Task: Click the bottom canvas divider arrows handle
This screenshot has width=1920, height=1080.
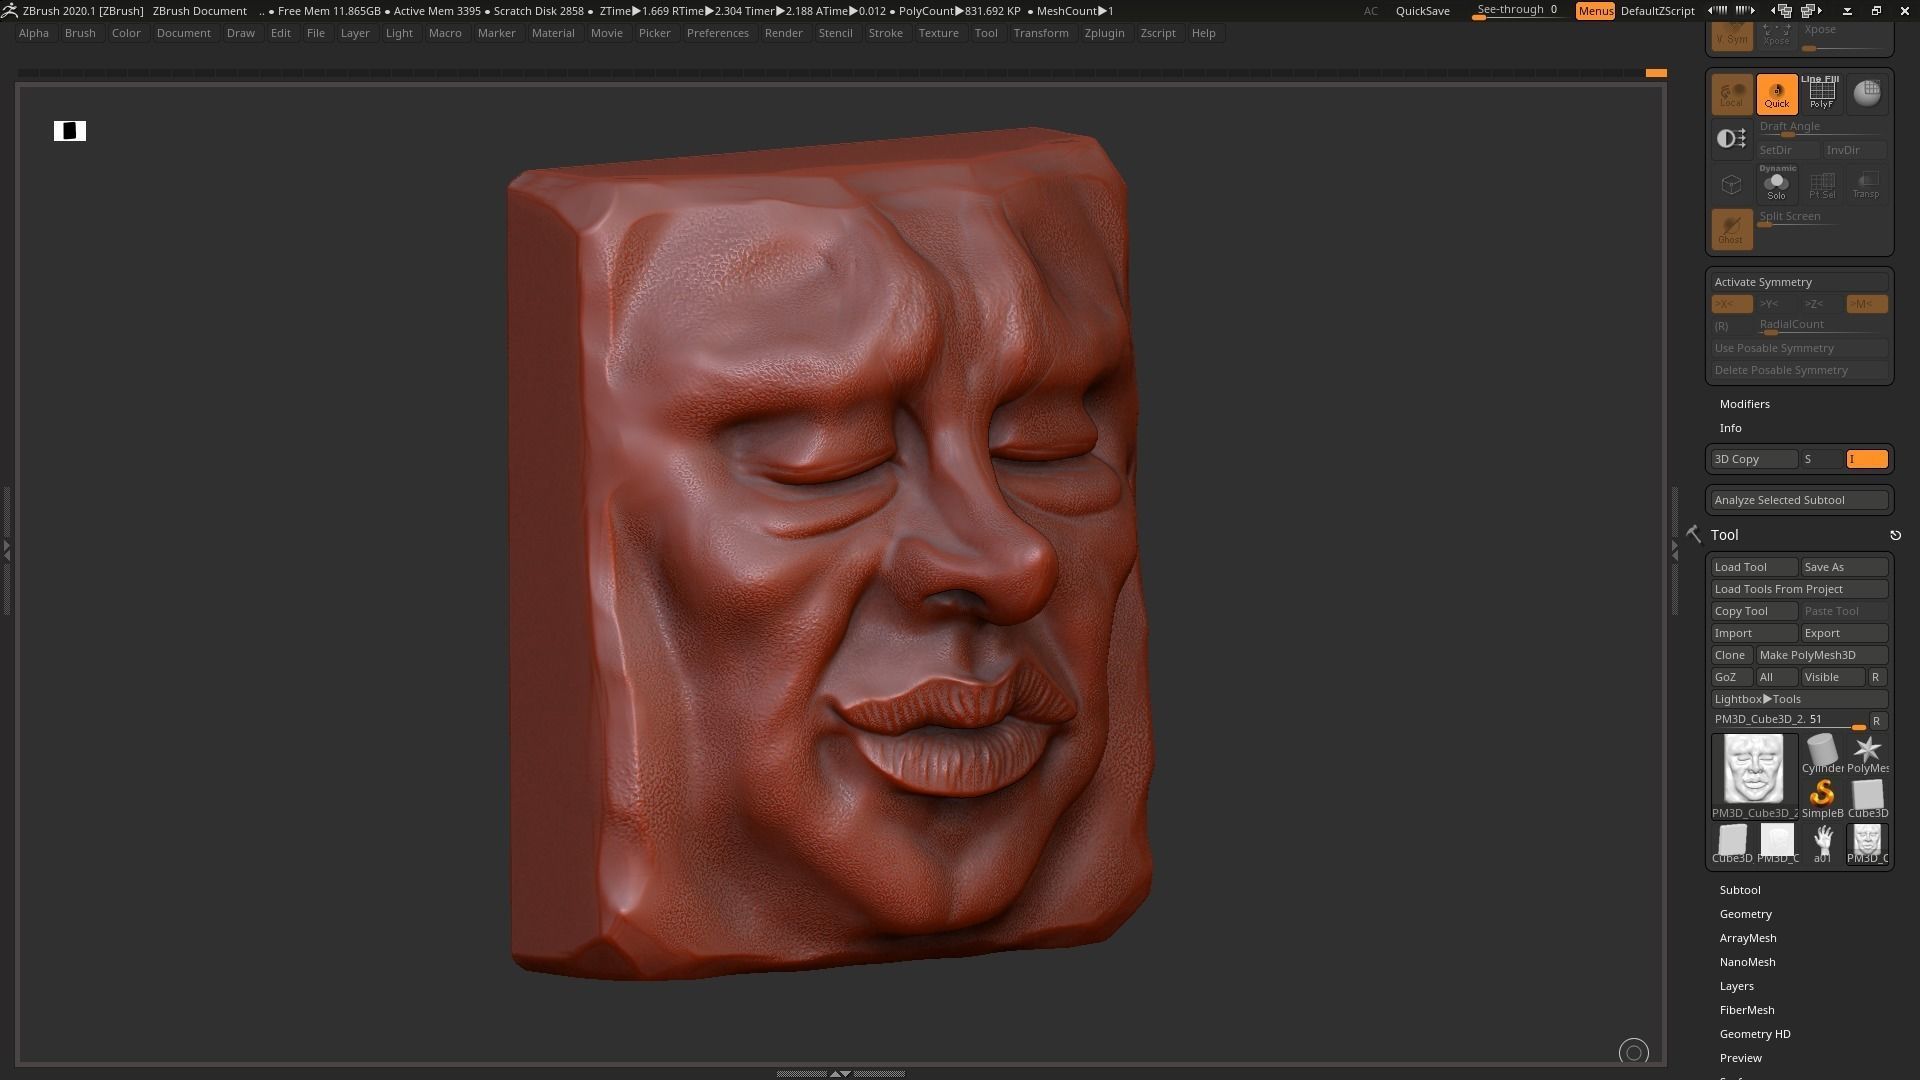Action: click(840, 1073)
